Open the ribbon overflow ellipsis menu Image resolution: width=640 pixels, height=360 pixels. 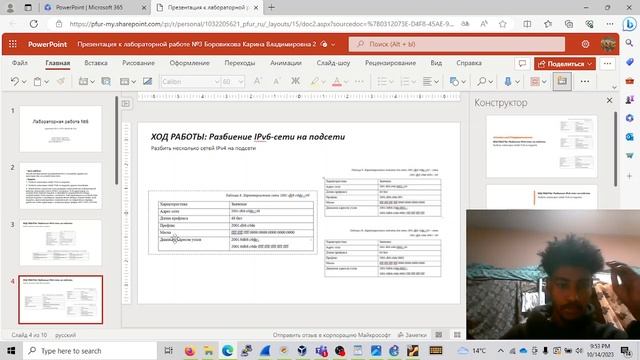pyautogui.click(x=584, y=82)
